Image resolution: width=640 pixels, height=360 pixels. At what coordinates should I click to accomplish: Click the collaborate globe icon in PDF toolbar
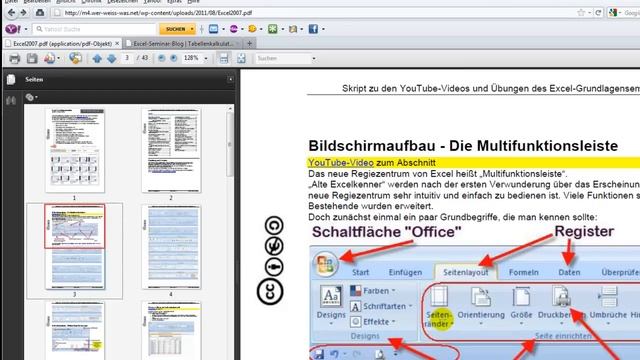[x=75, y=58]
